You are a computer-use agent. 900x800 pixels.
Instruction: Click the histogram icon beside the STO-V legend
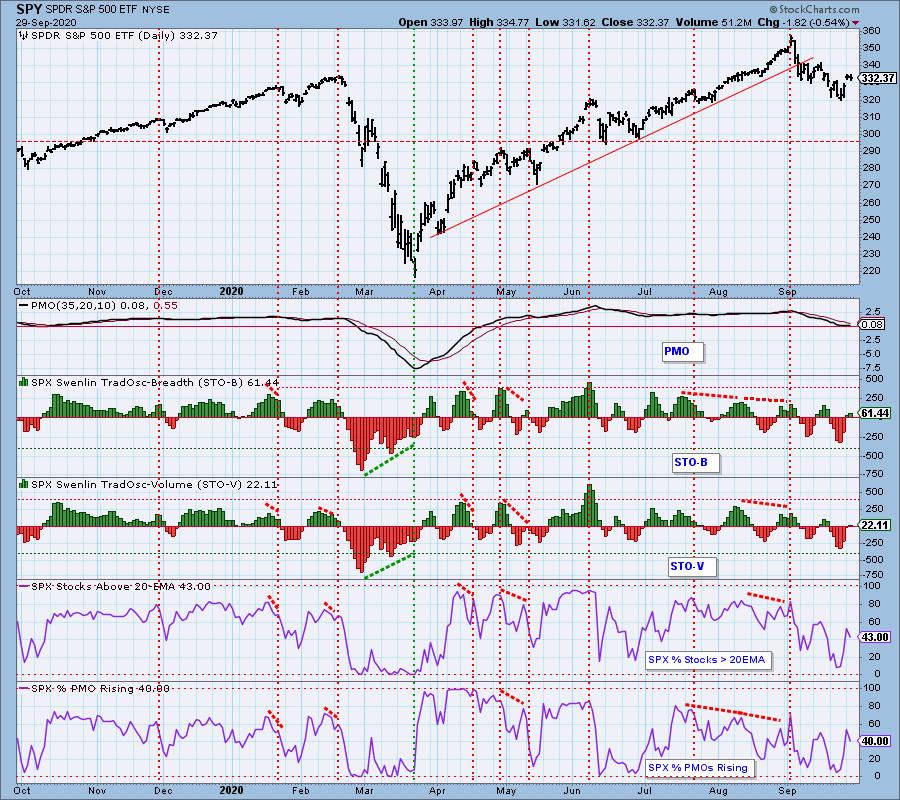pos(24,484)
